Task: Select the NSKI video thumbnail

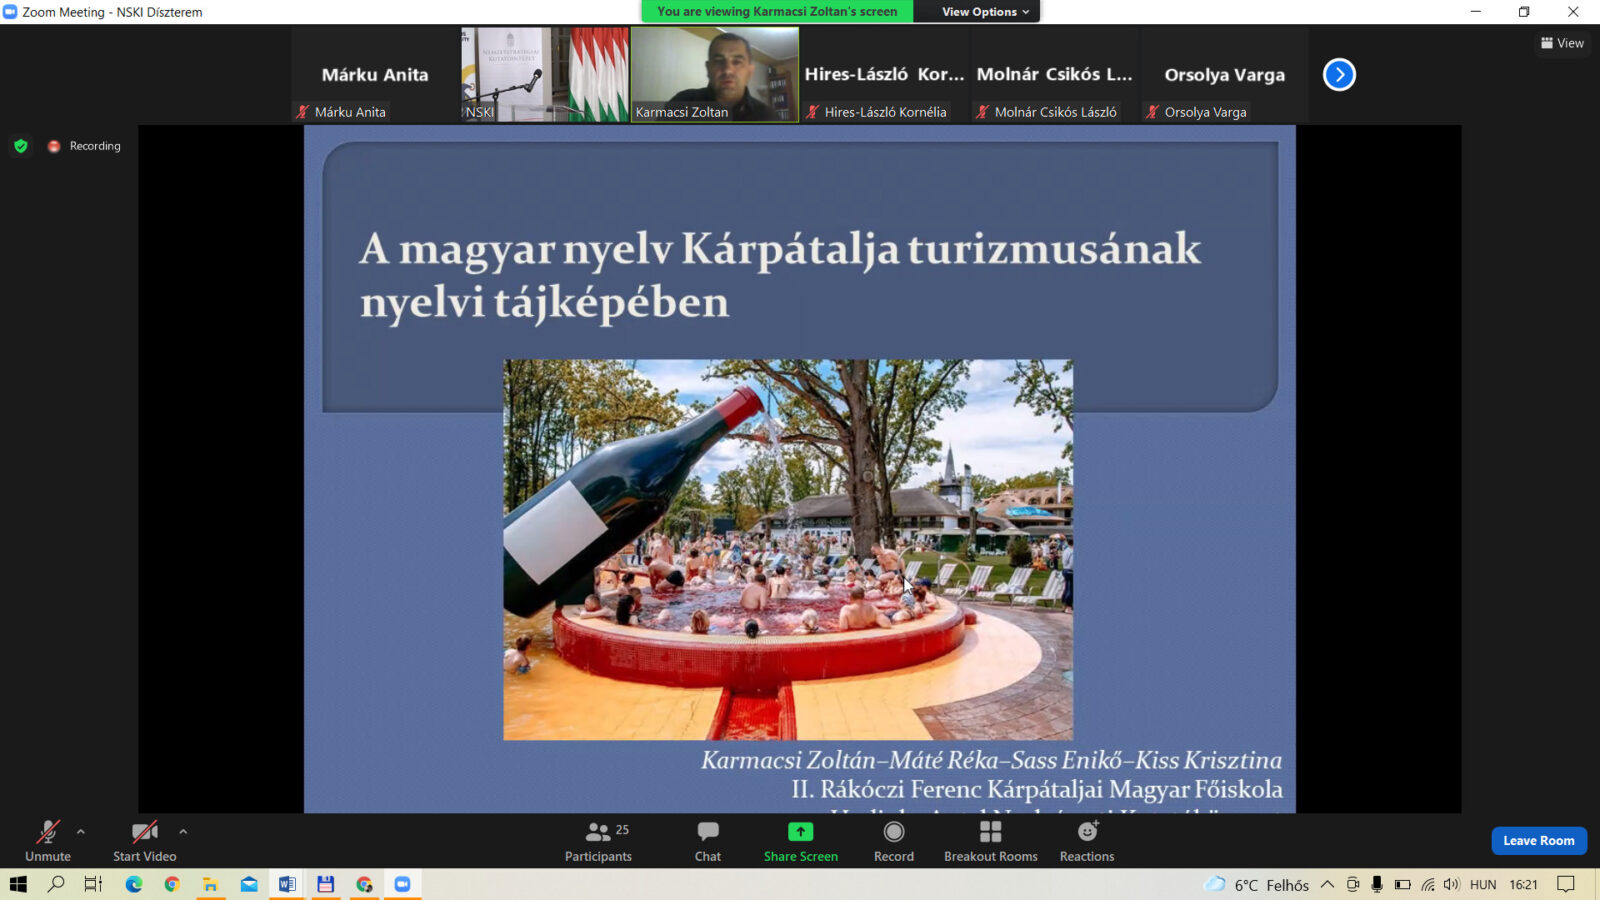Action: click(544, 74)
